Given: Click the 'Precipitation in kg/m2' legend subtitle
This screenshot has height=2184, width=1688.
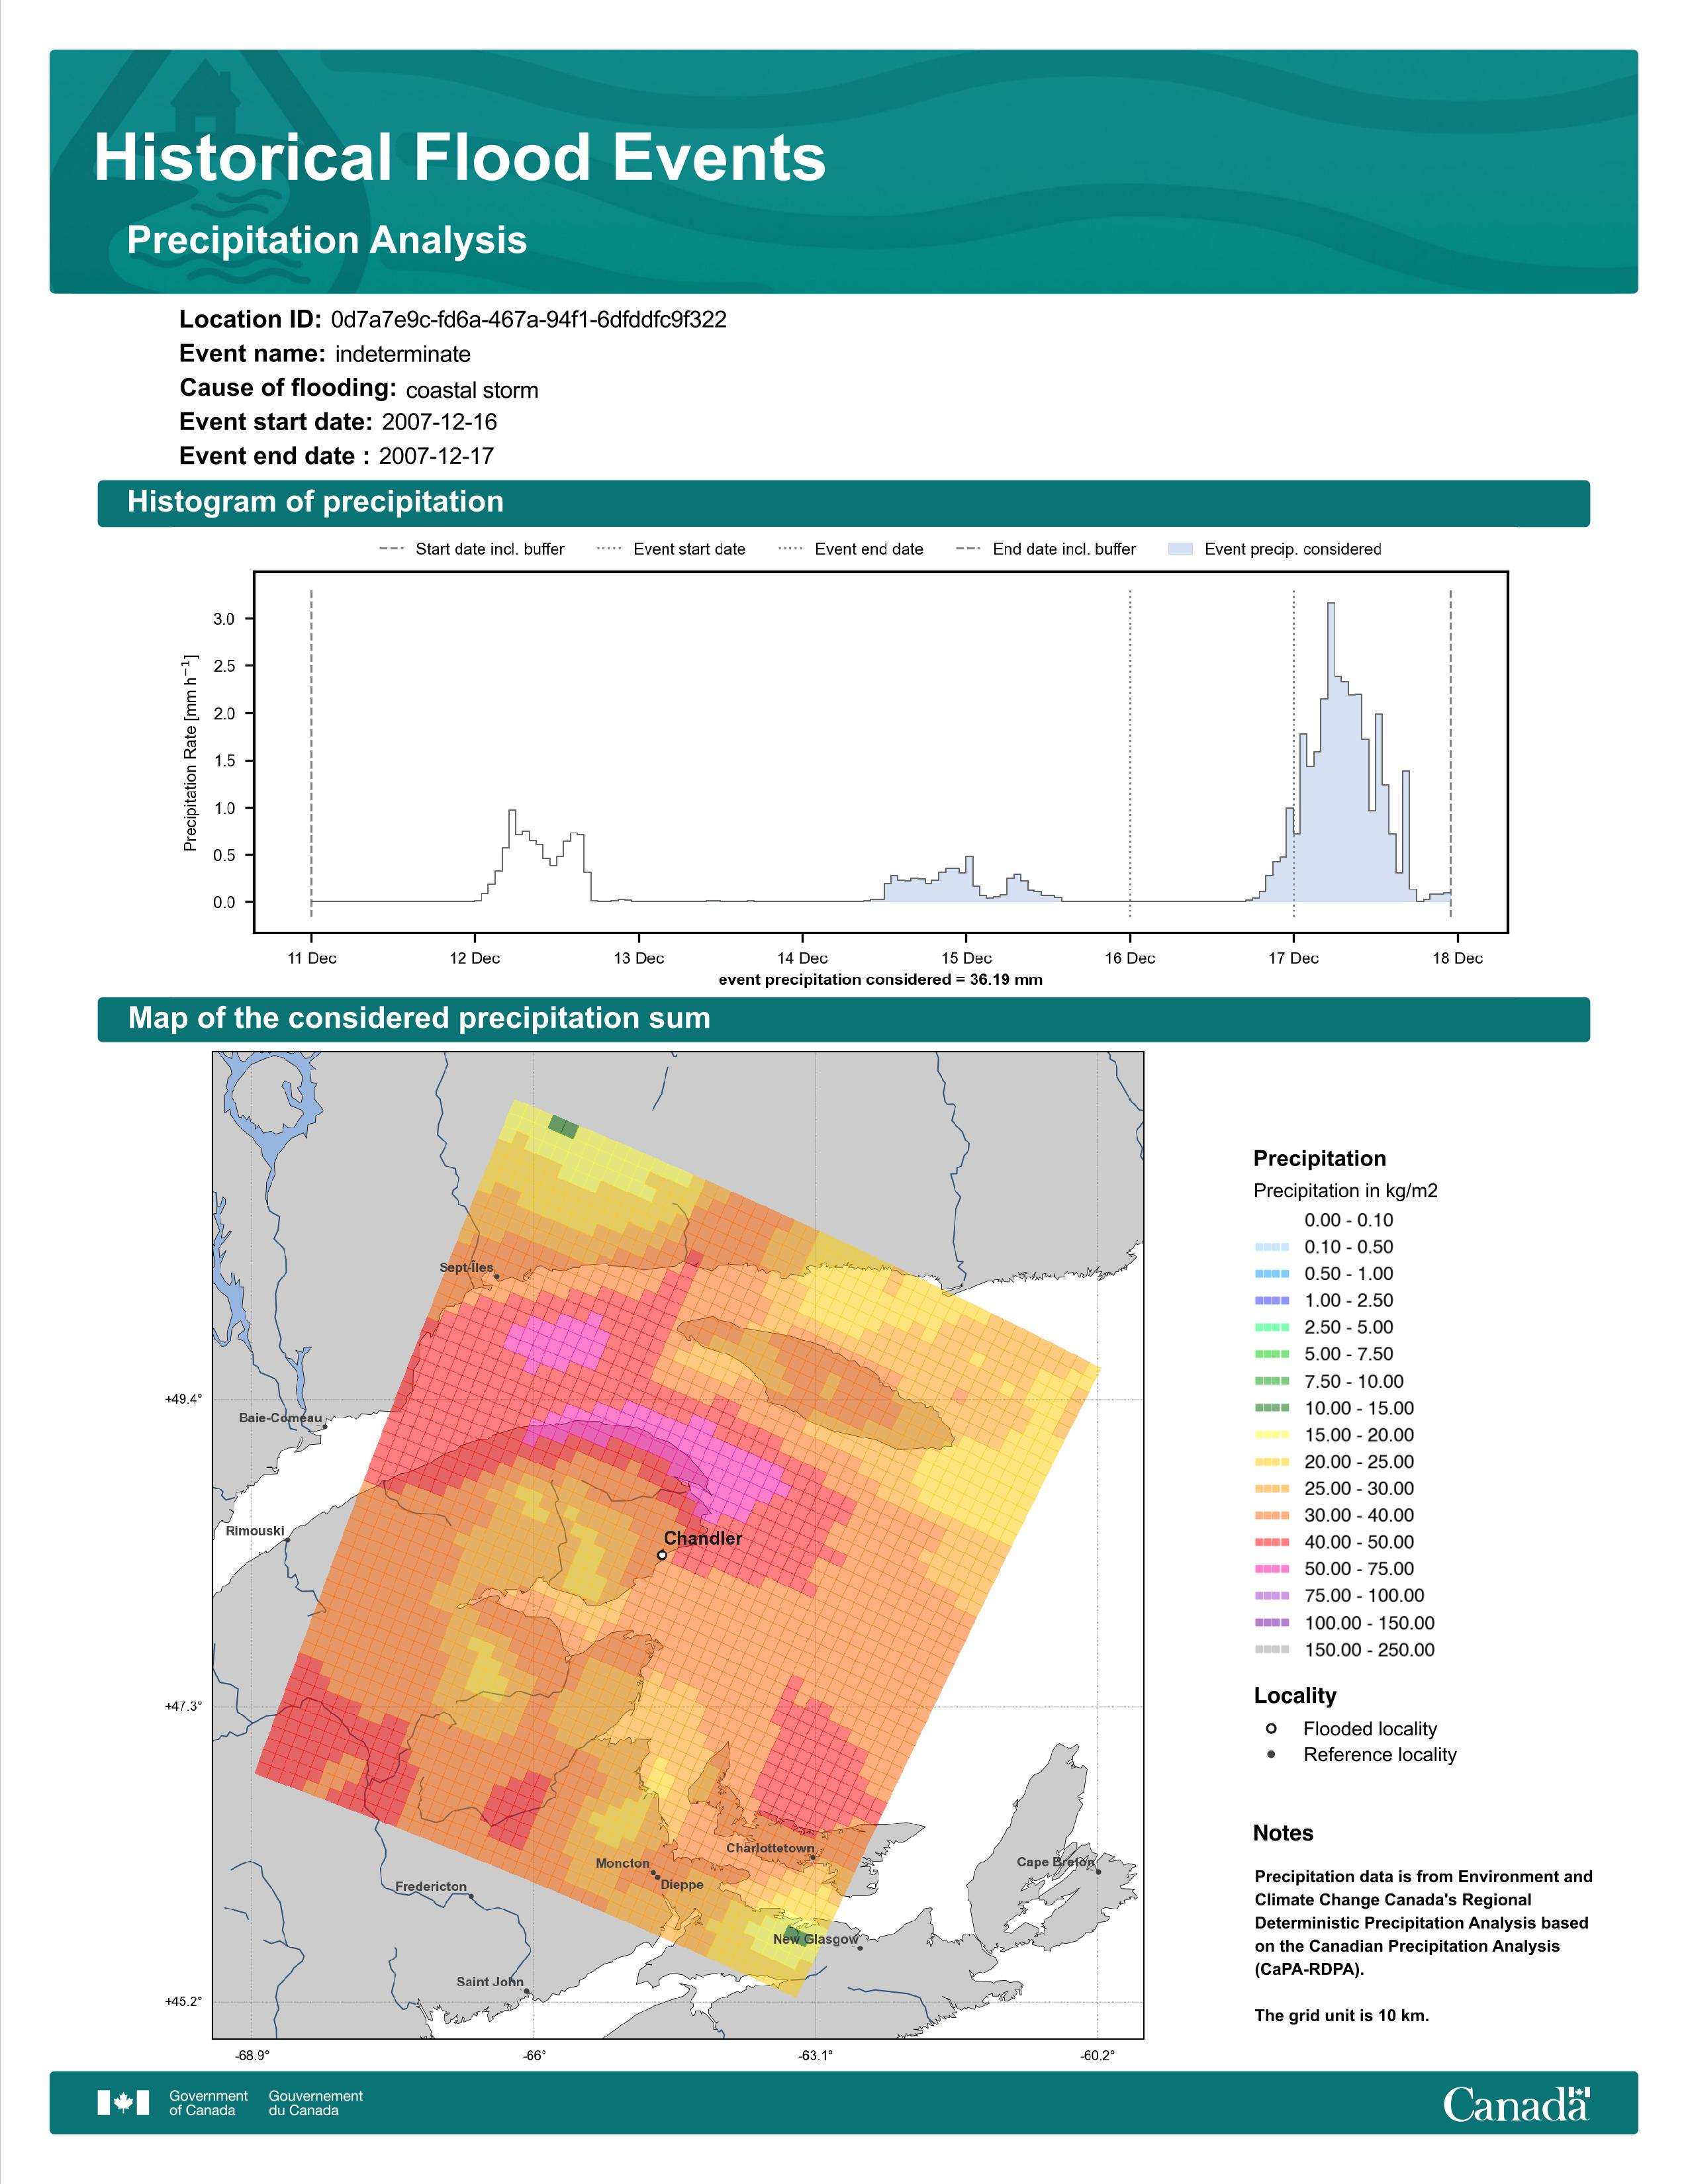Looking at the screenshot, I should 1346,1191.
